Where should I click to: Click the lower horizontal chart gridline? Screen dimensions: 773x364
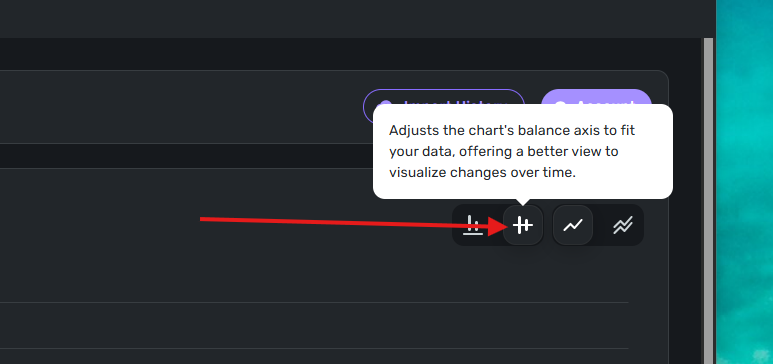(314, 348)
